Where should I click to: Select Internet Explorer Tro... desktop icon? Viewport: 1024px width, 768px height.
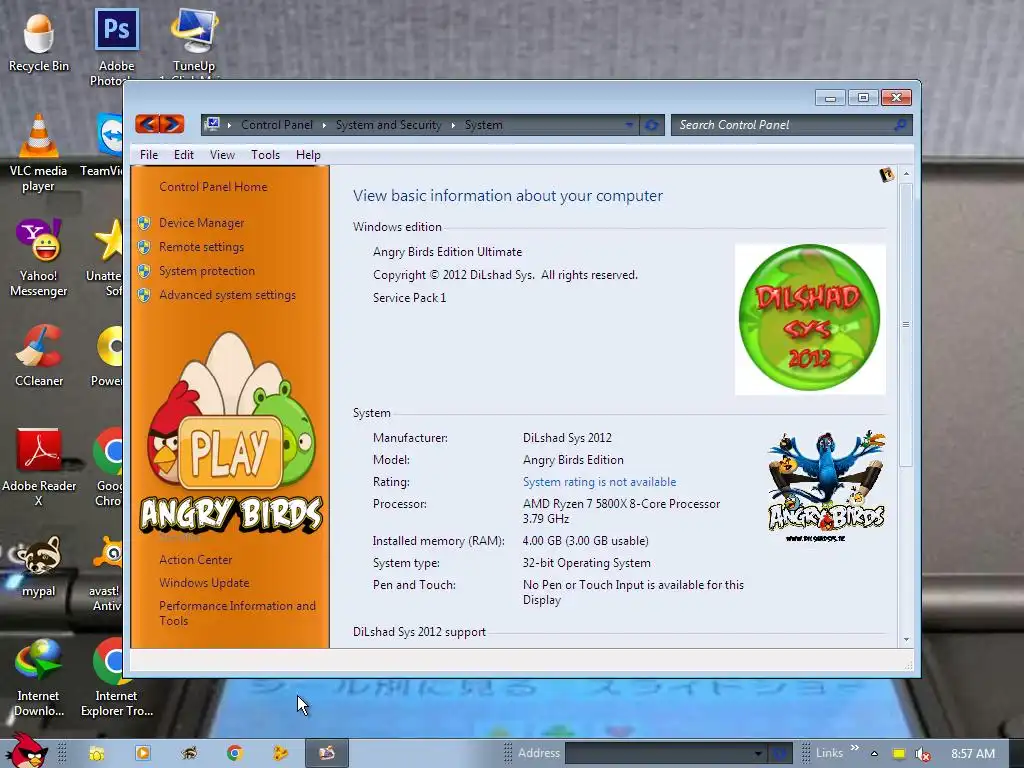pos(116,679)
